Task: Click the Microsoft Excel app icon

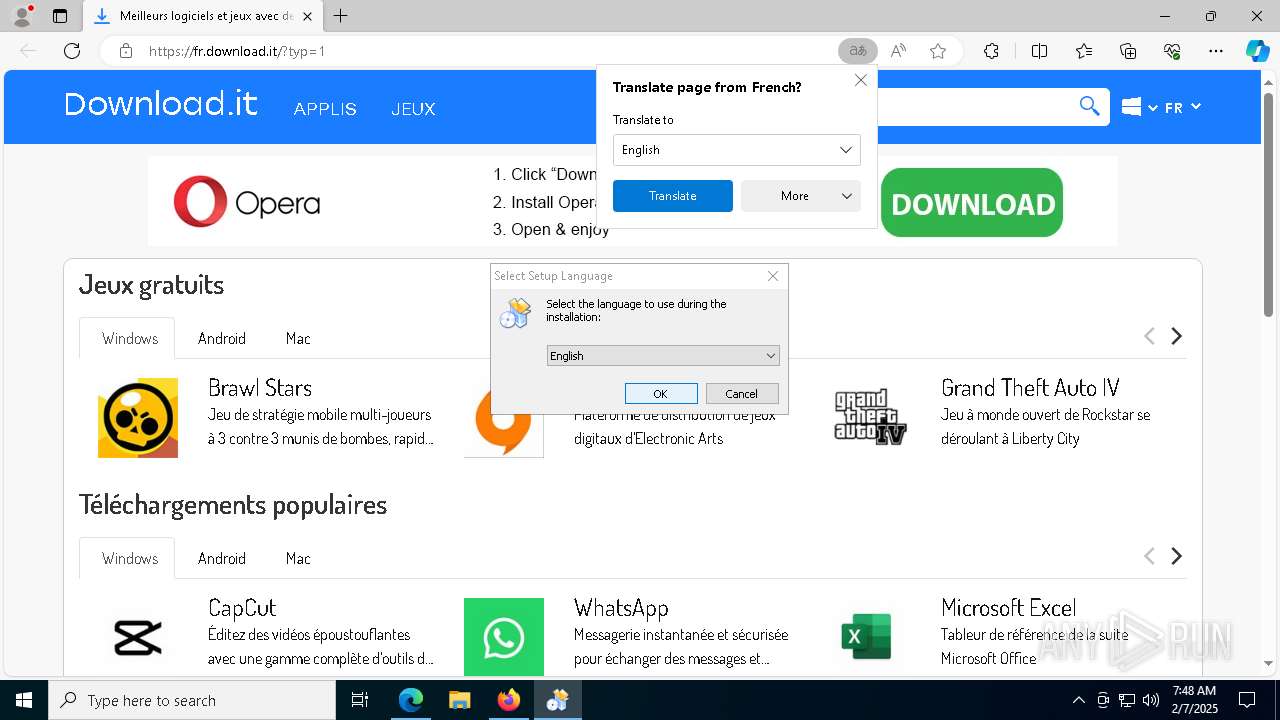Action: (x=866, y=637)
